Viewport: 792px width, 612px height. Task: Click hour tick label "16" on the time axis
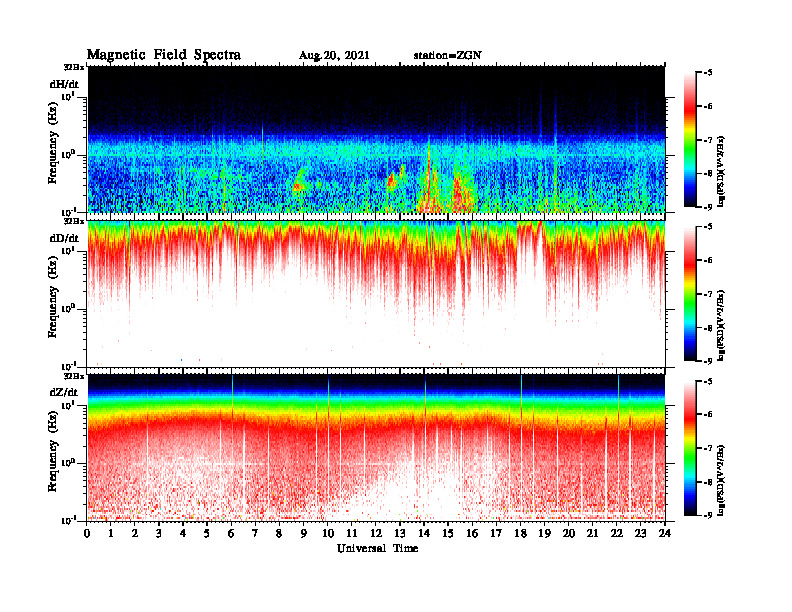[x=472, y=533]
